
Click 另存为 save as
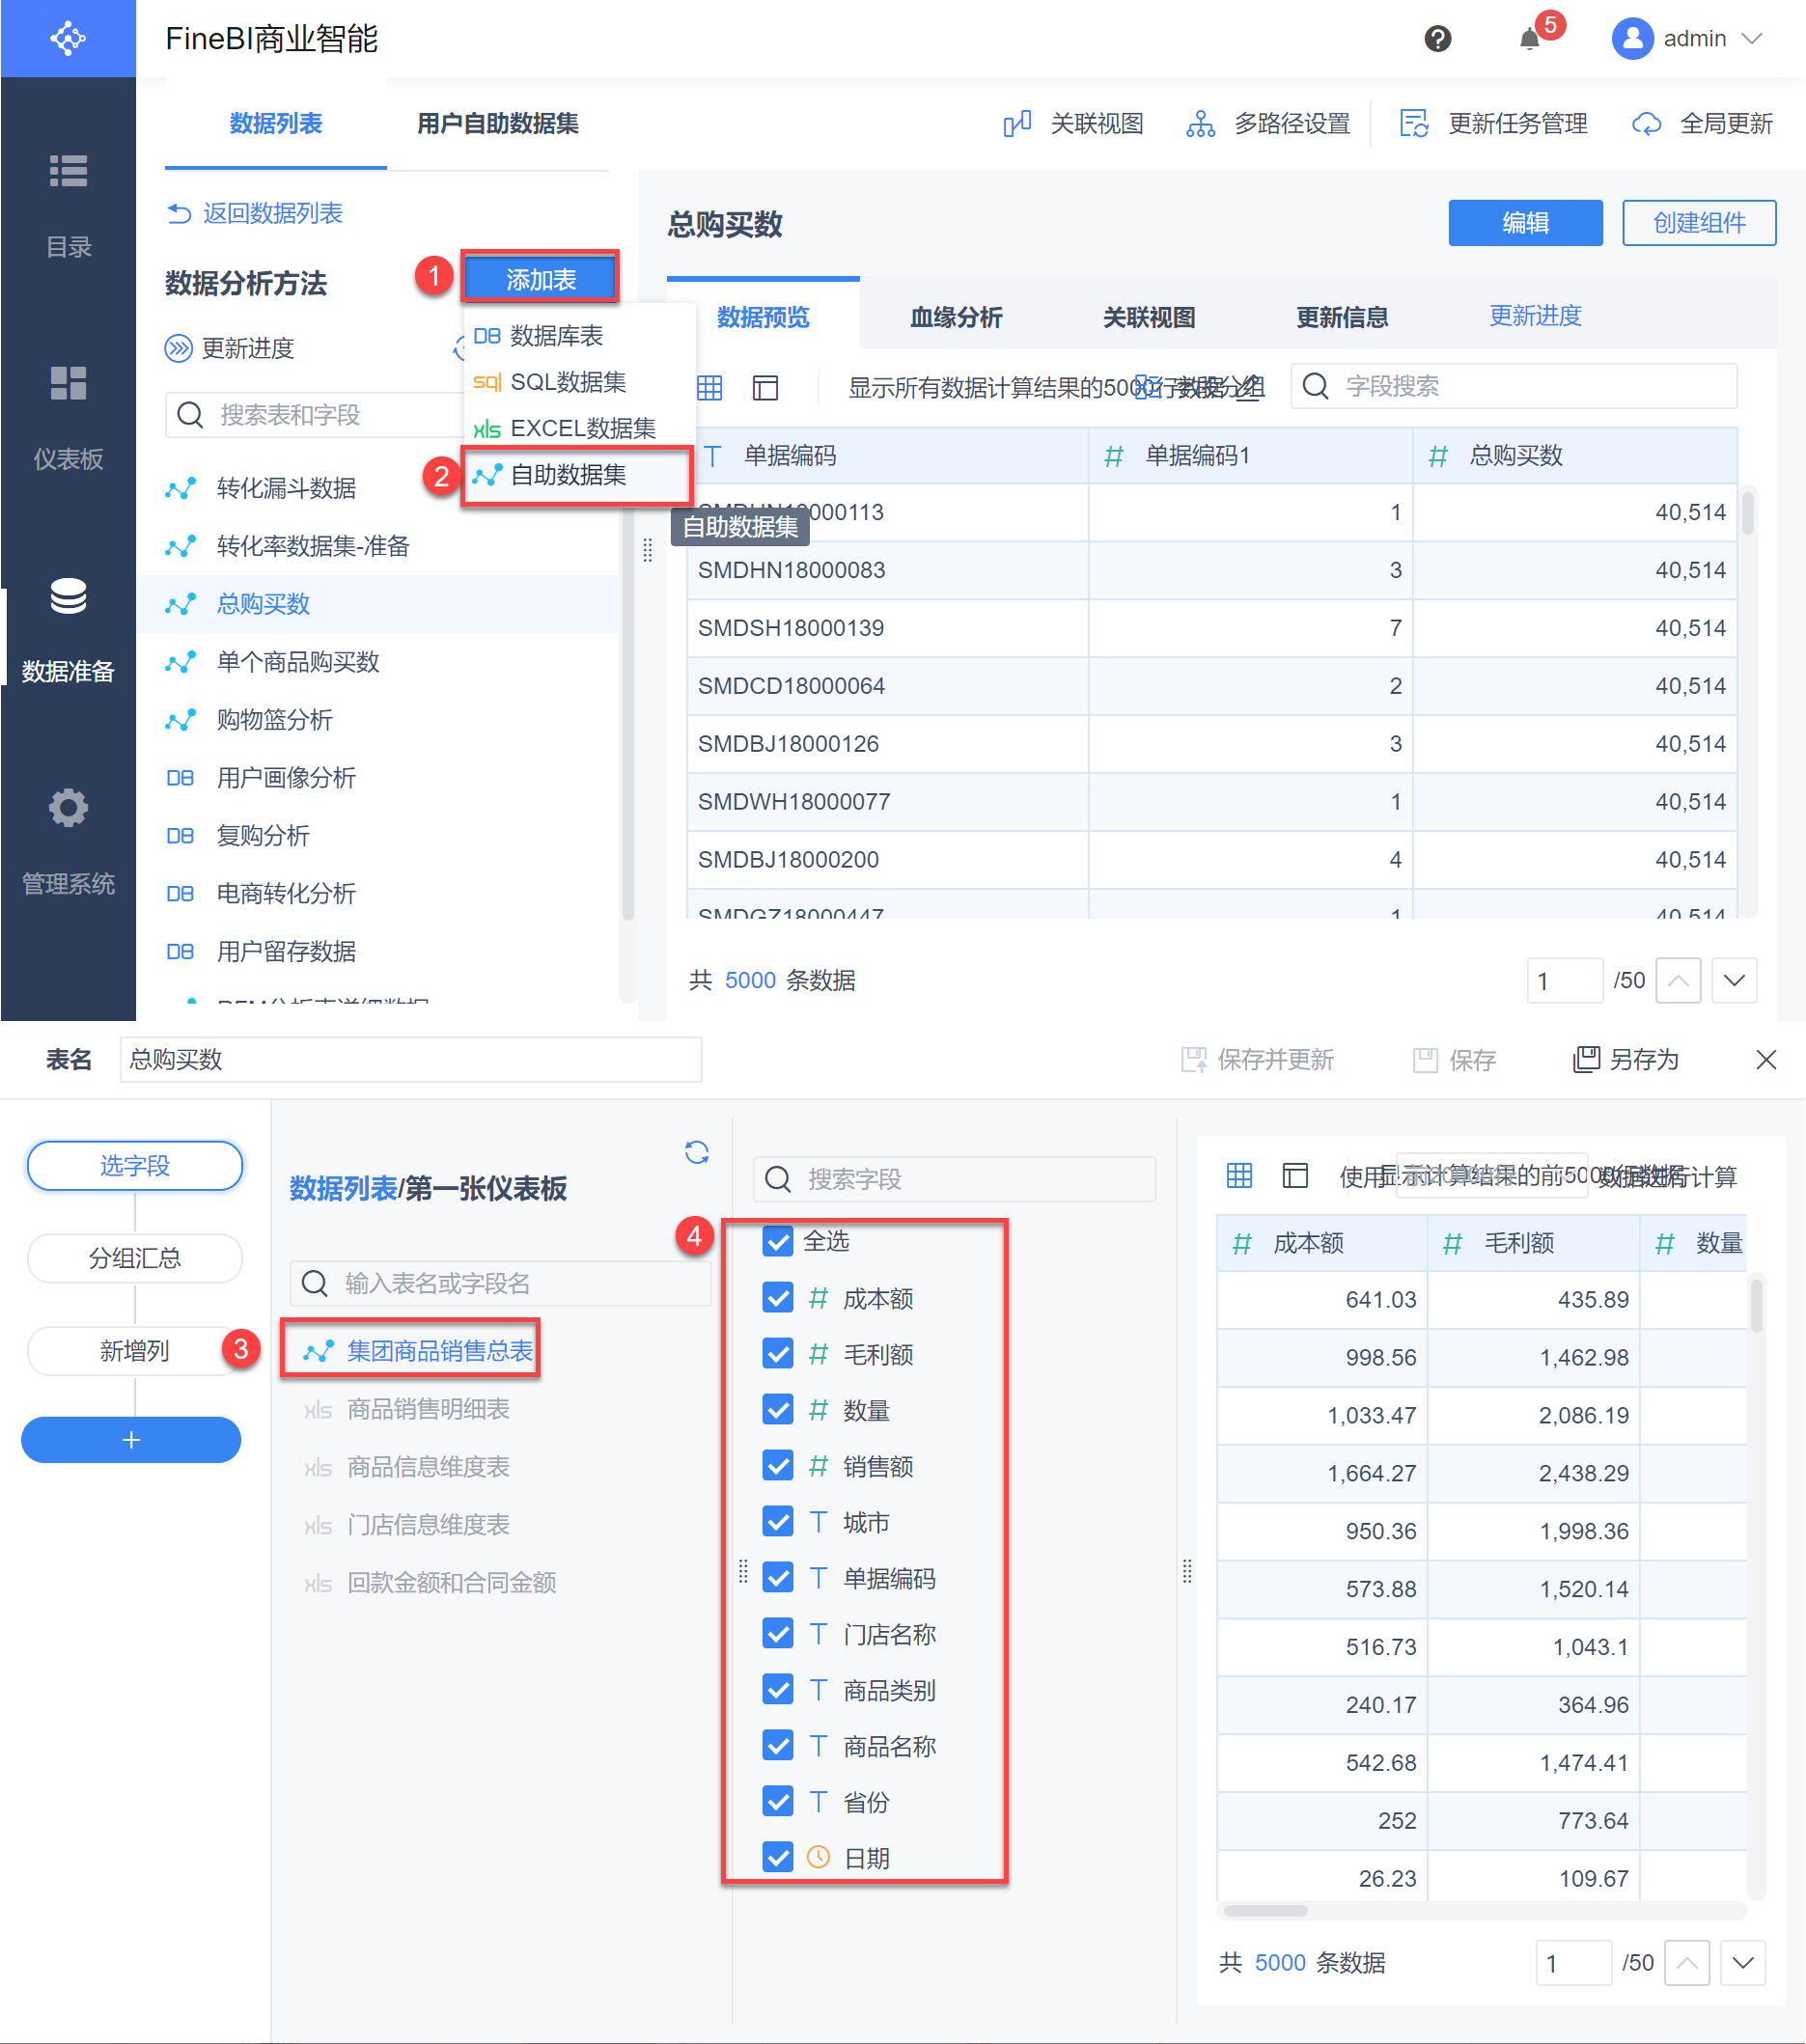(1626, 1060)
